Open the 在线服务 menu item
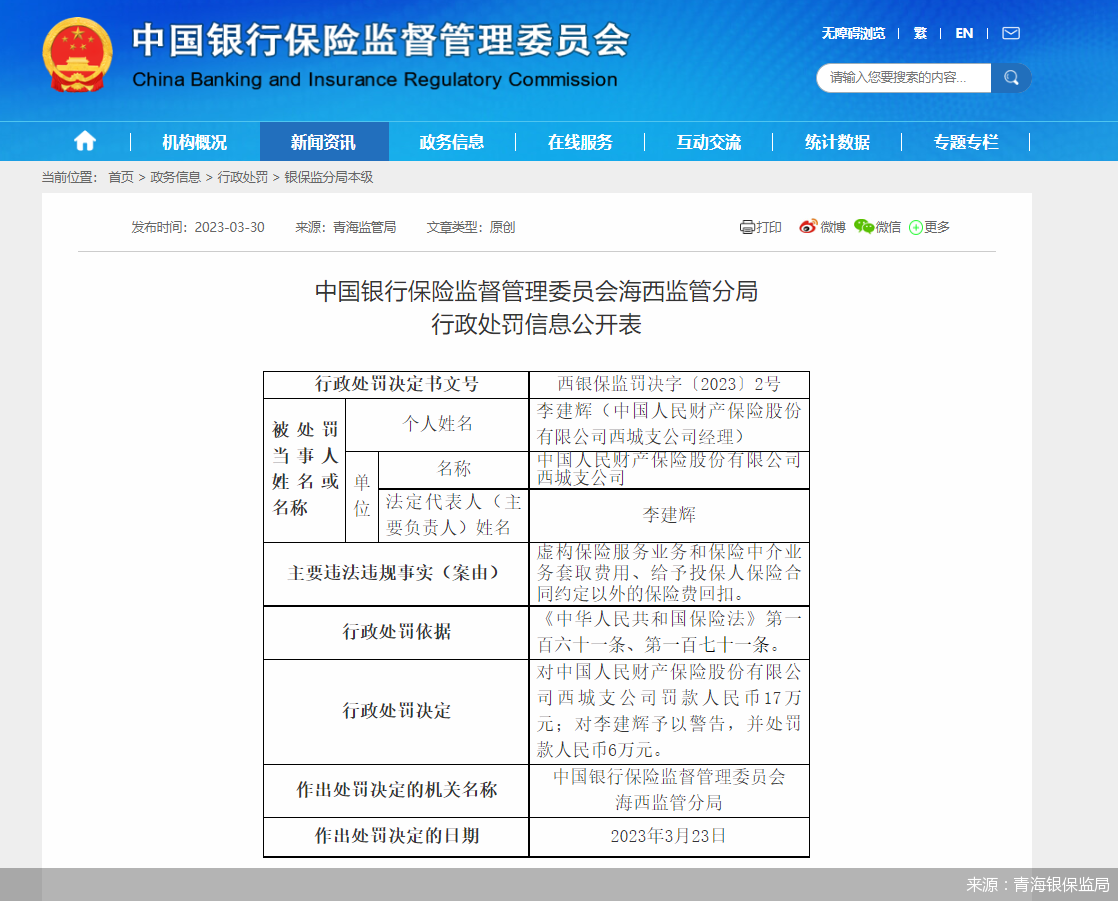The height and width of the screenshot is (901, 1118). [580, 141]
